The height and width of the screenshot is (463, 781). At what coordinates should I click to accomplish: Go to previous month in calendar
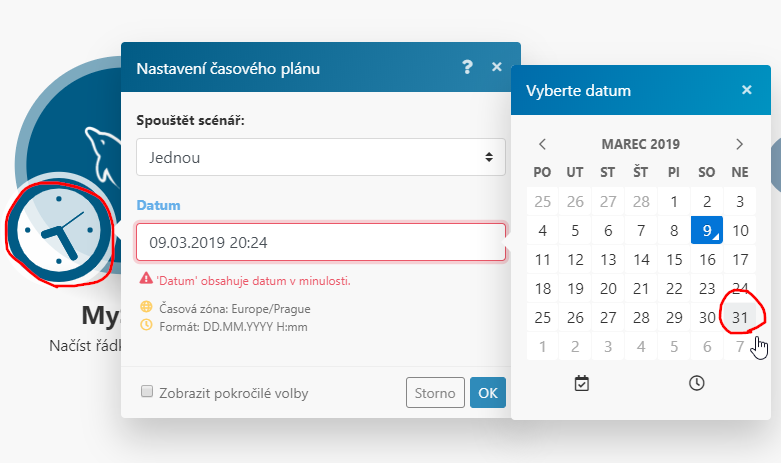542,144
